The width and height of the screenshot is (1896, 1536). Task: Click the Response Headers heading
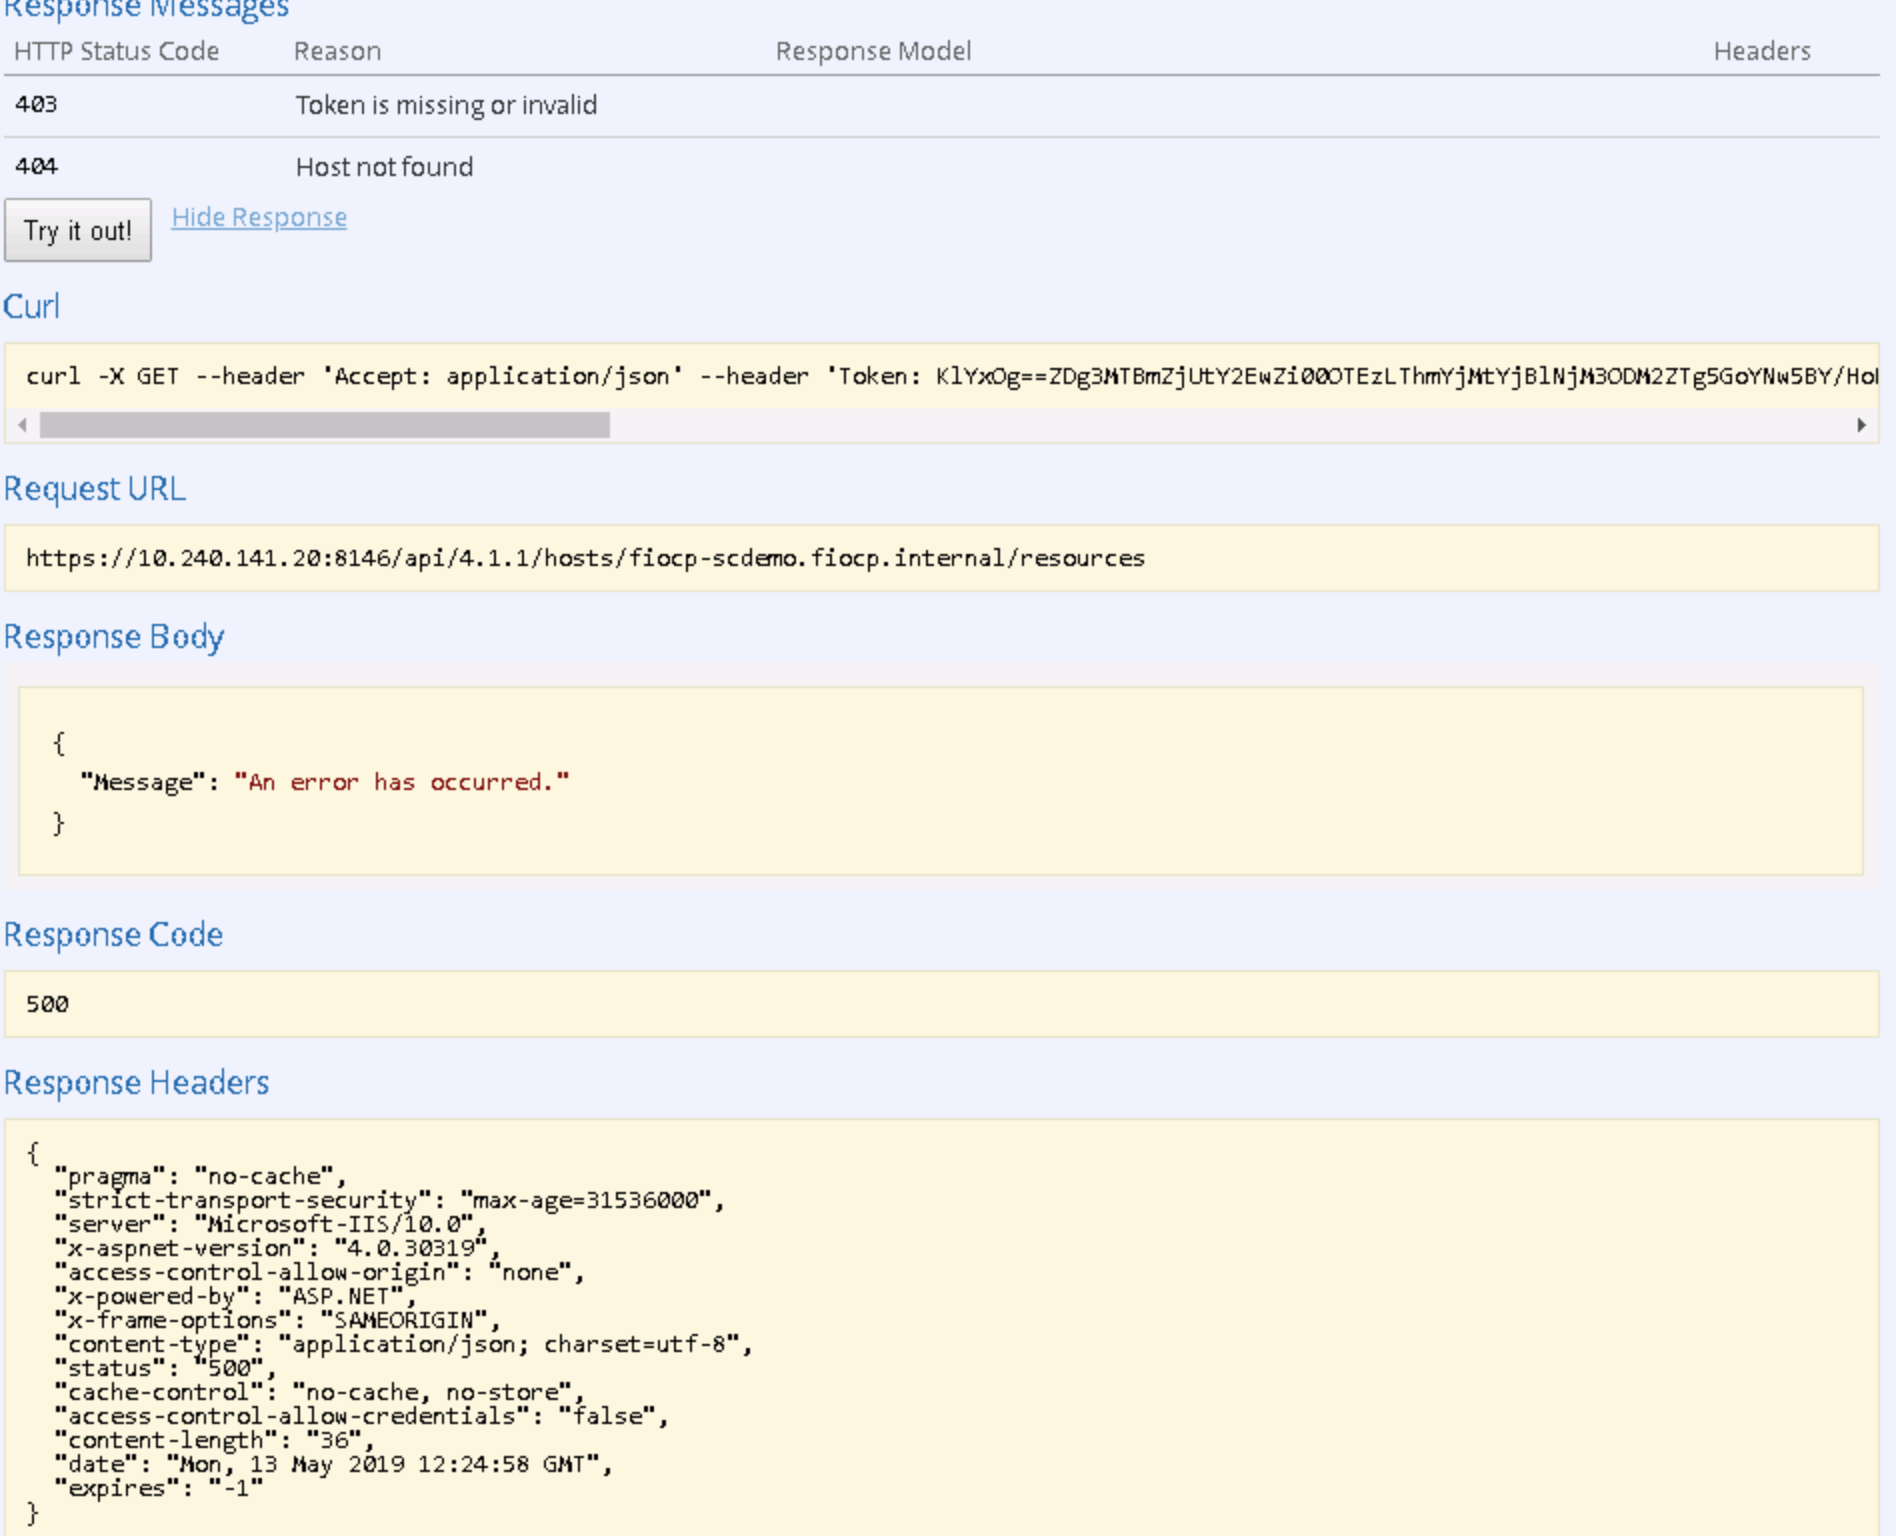[x=136, y=1083]
